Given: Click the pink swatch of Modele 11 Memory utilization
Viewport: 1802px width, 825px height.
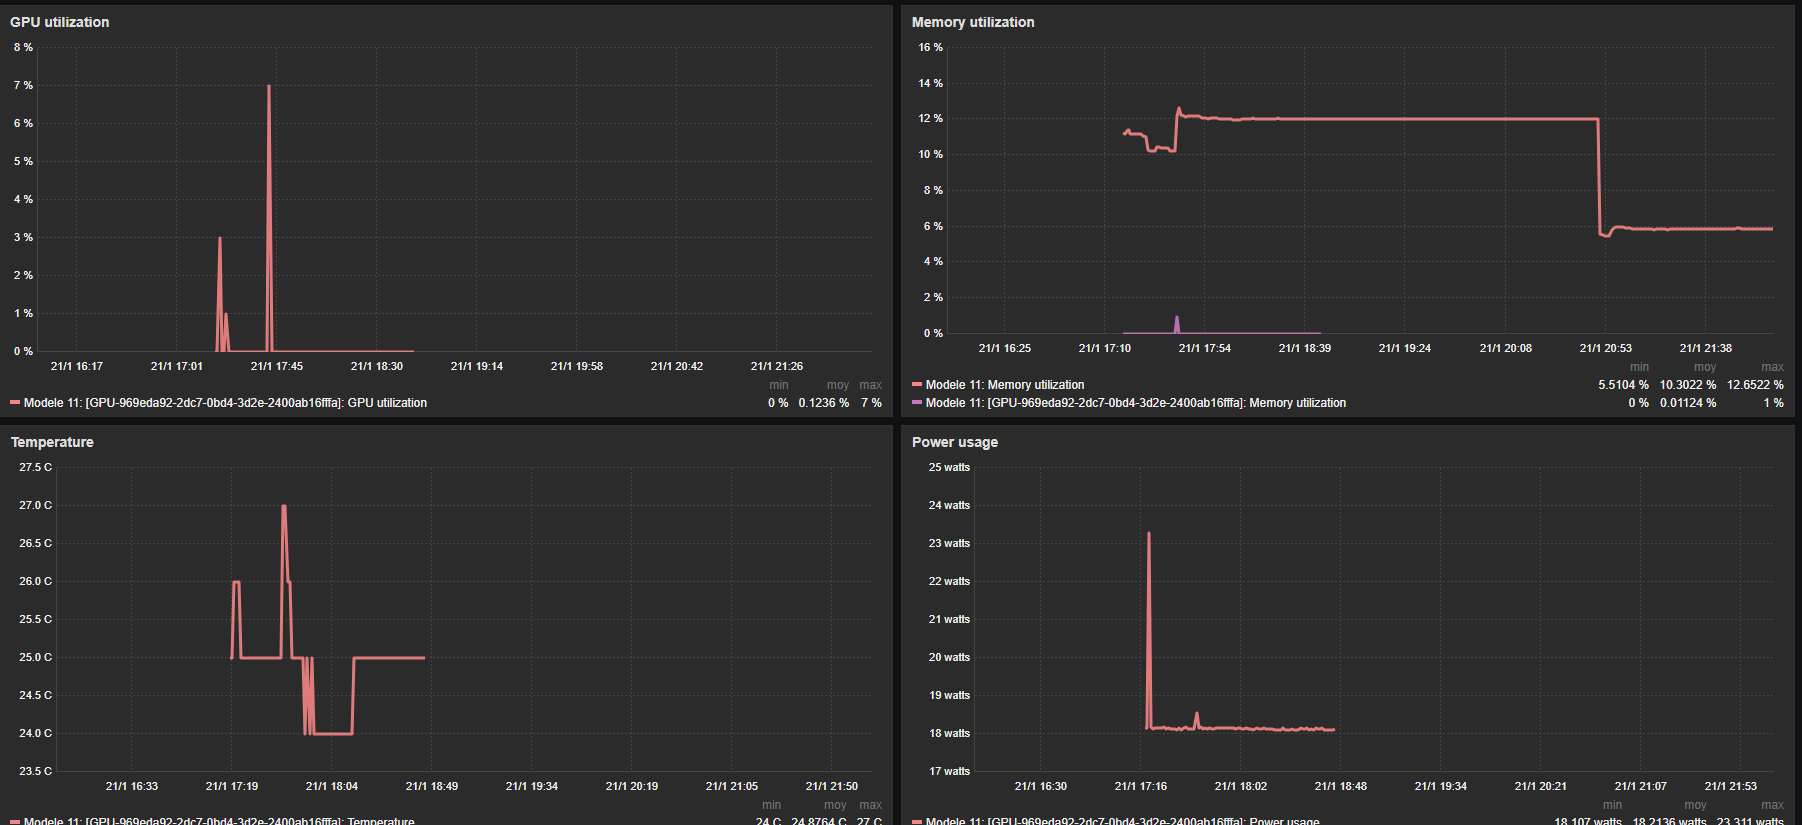Looking at the screenshot, I should coord(917,385).
